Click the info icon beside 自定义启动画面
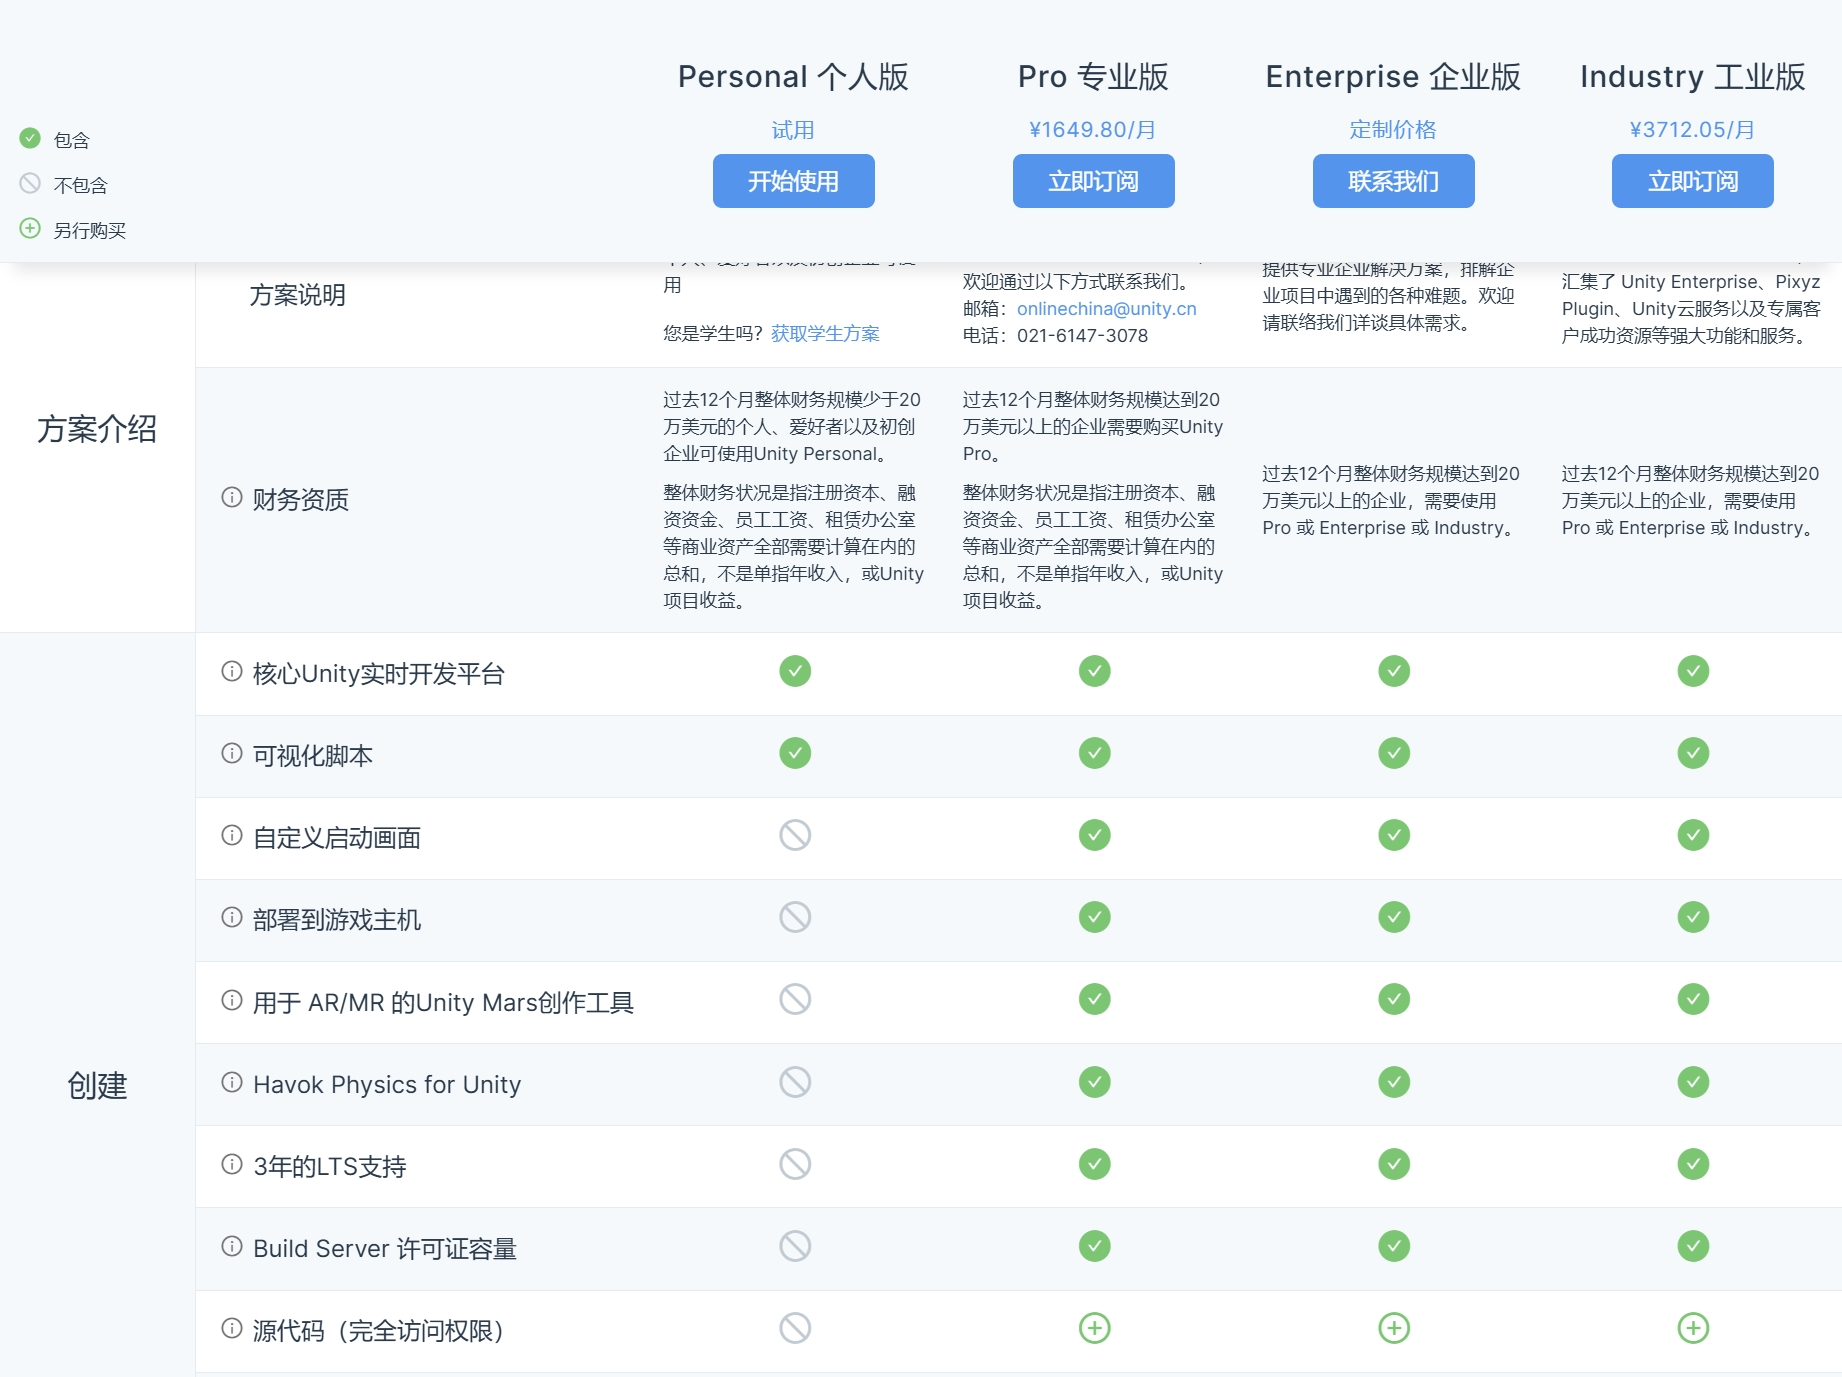The height and width of the screenshot is (1377, 1842). (x=232, y=835)
